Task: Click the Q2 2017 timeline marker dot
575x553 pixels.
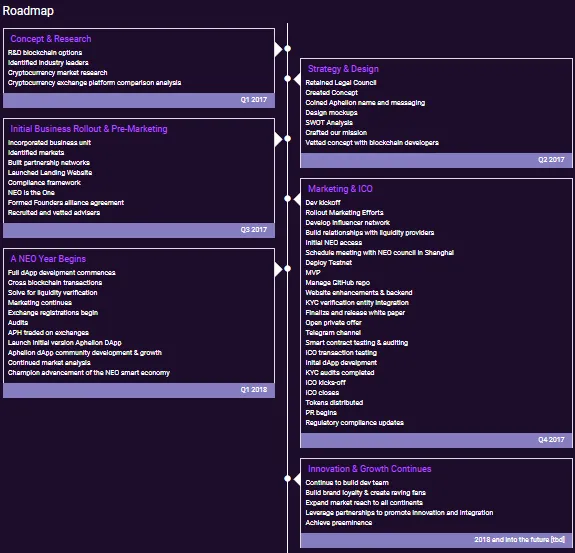Action: [288, 78]
